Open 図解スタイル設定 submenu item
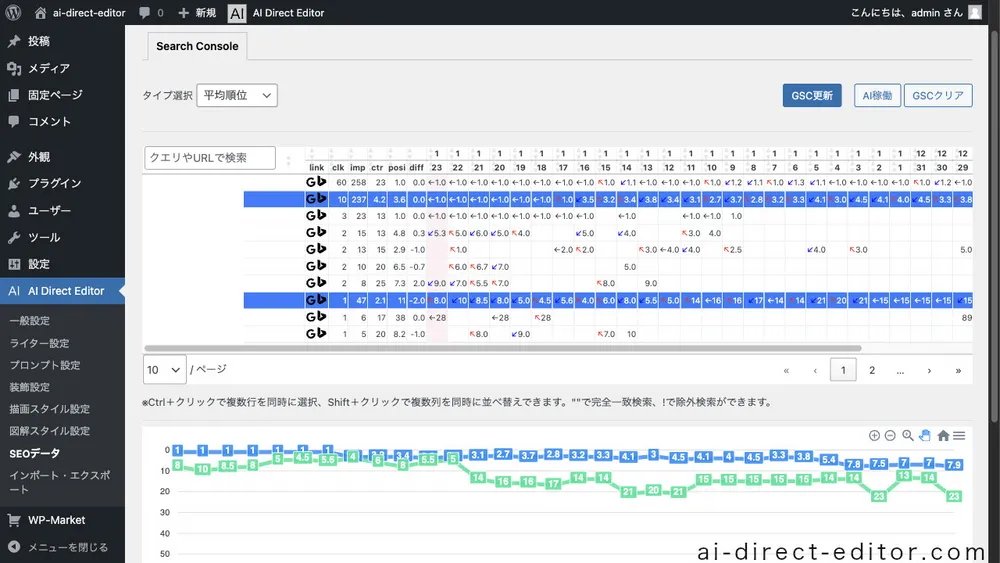The image size is (1000, 563). [x=49, y=431]
